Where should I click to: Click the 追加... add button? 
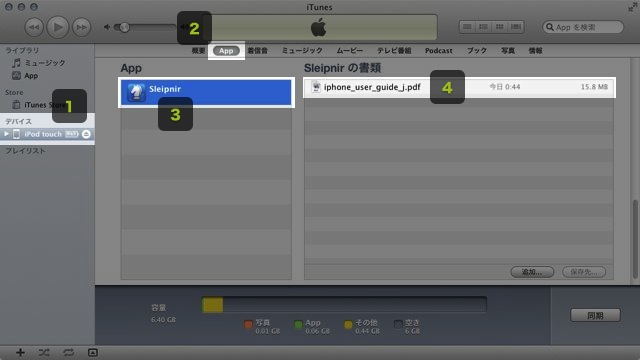(532, 272)
